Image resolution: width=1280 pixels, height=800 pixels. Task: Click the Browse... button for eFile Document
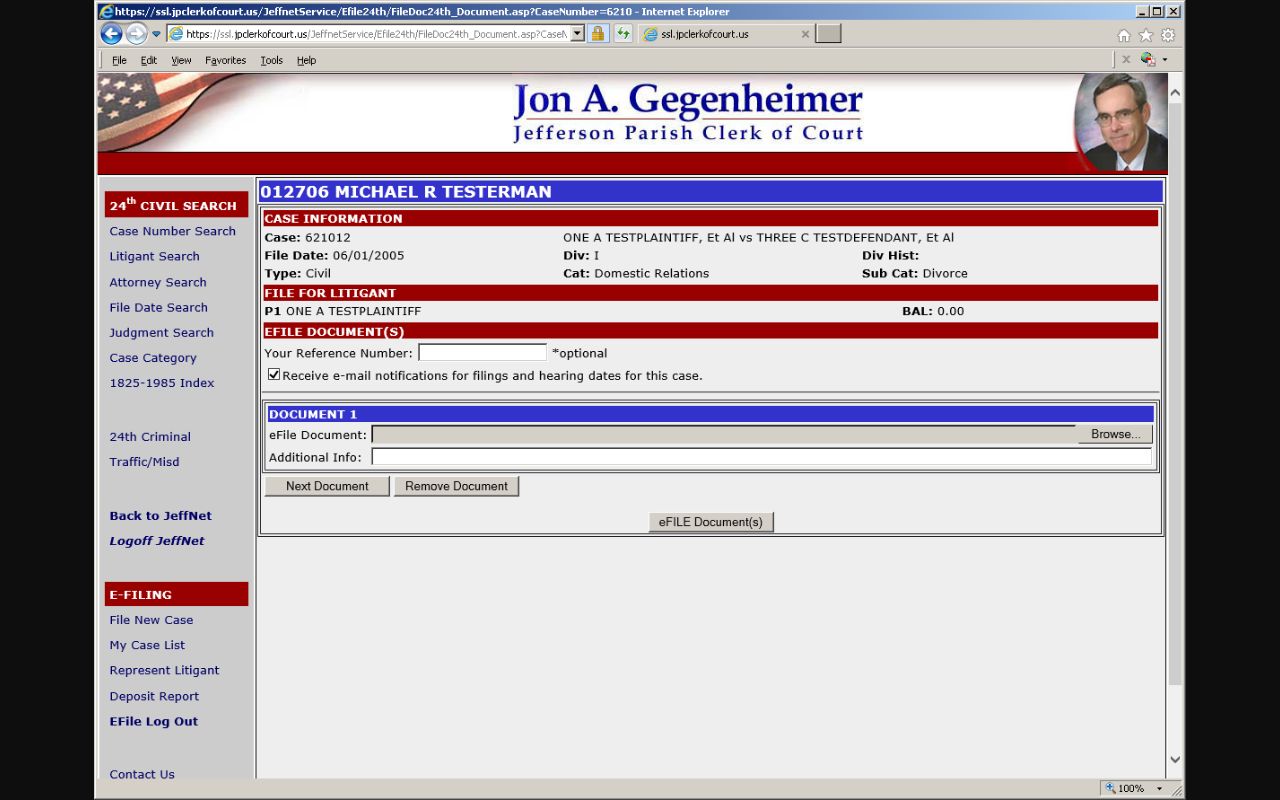pos(1115,434)
